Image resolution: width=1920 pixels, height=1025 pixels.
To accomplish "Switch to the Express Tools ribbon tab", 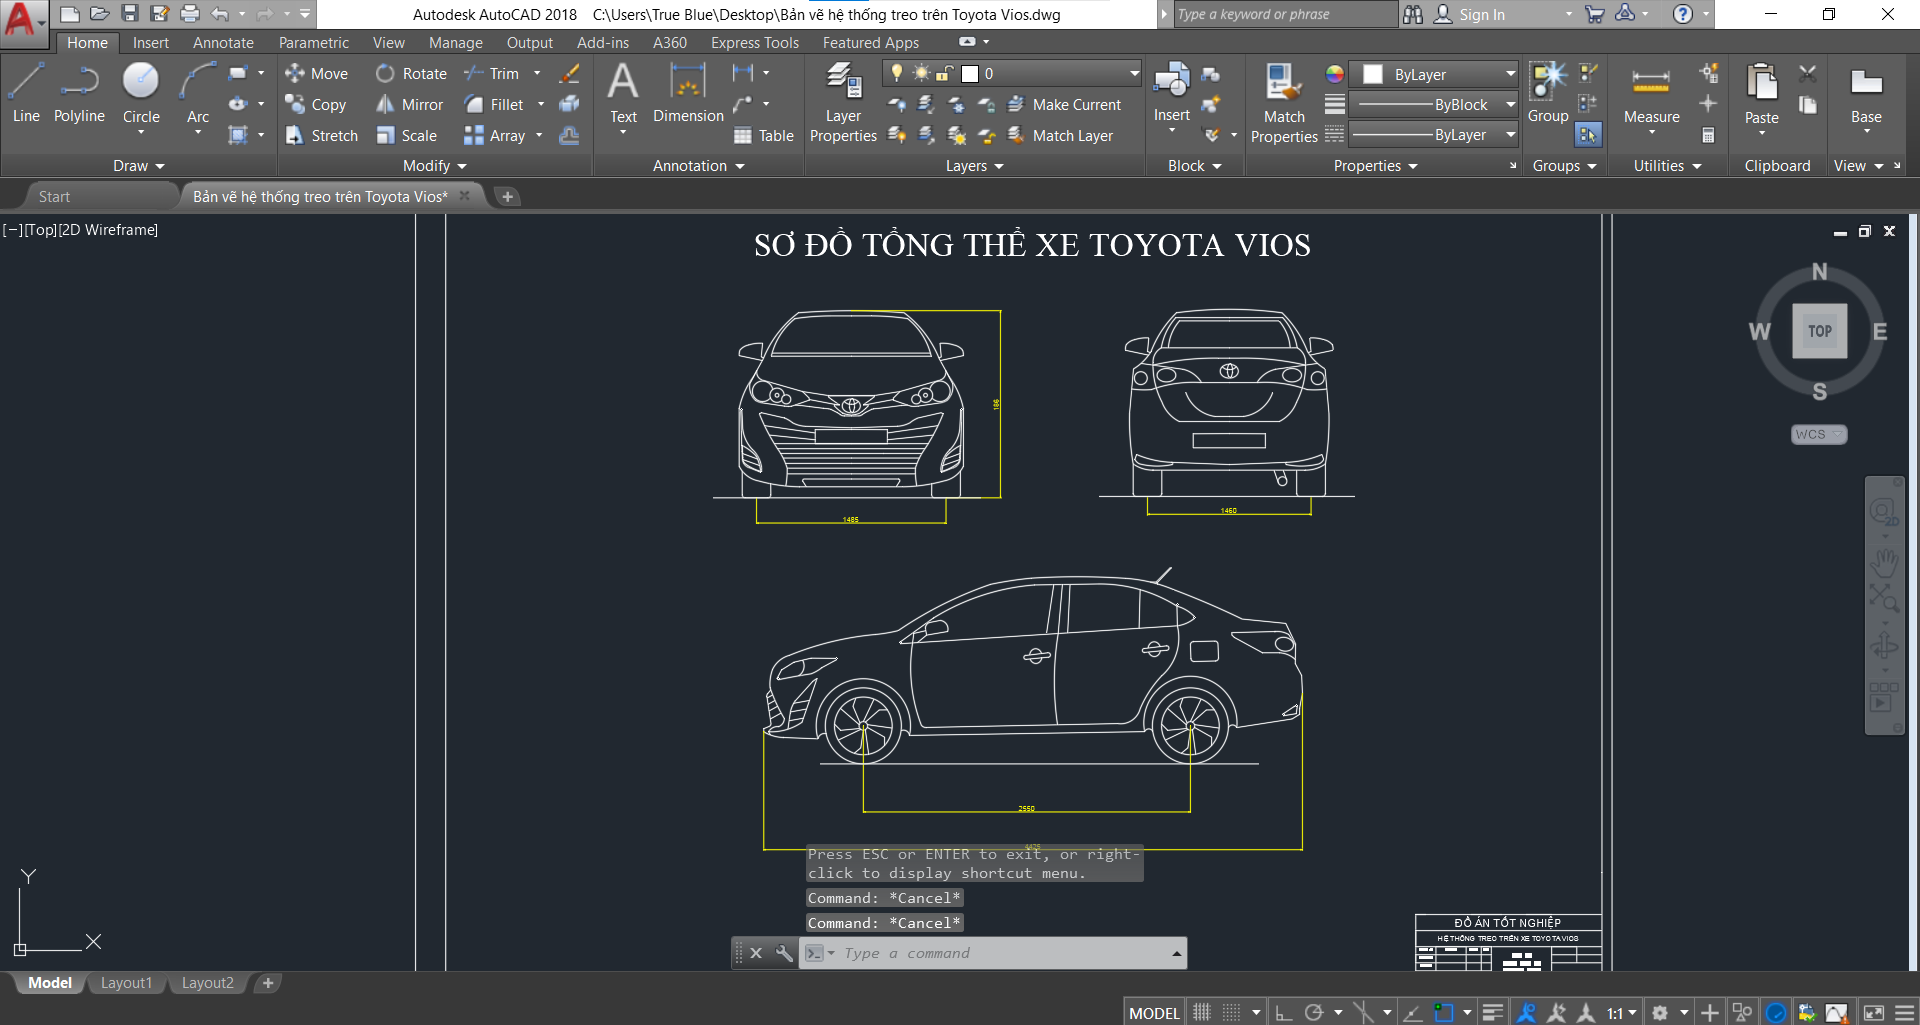I will coord(755,42).
